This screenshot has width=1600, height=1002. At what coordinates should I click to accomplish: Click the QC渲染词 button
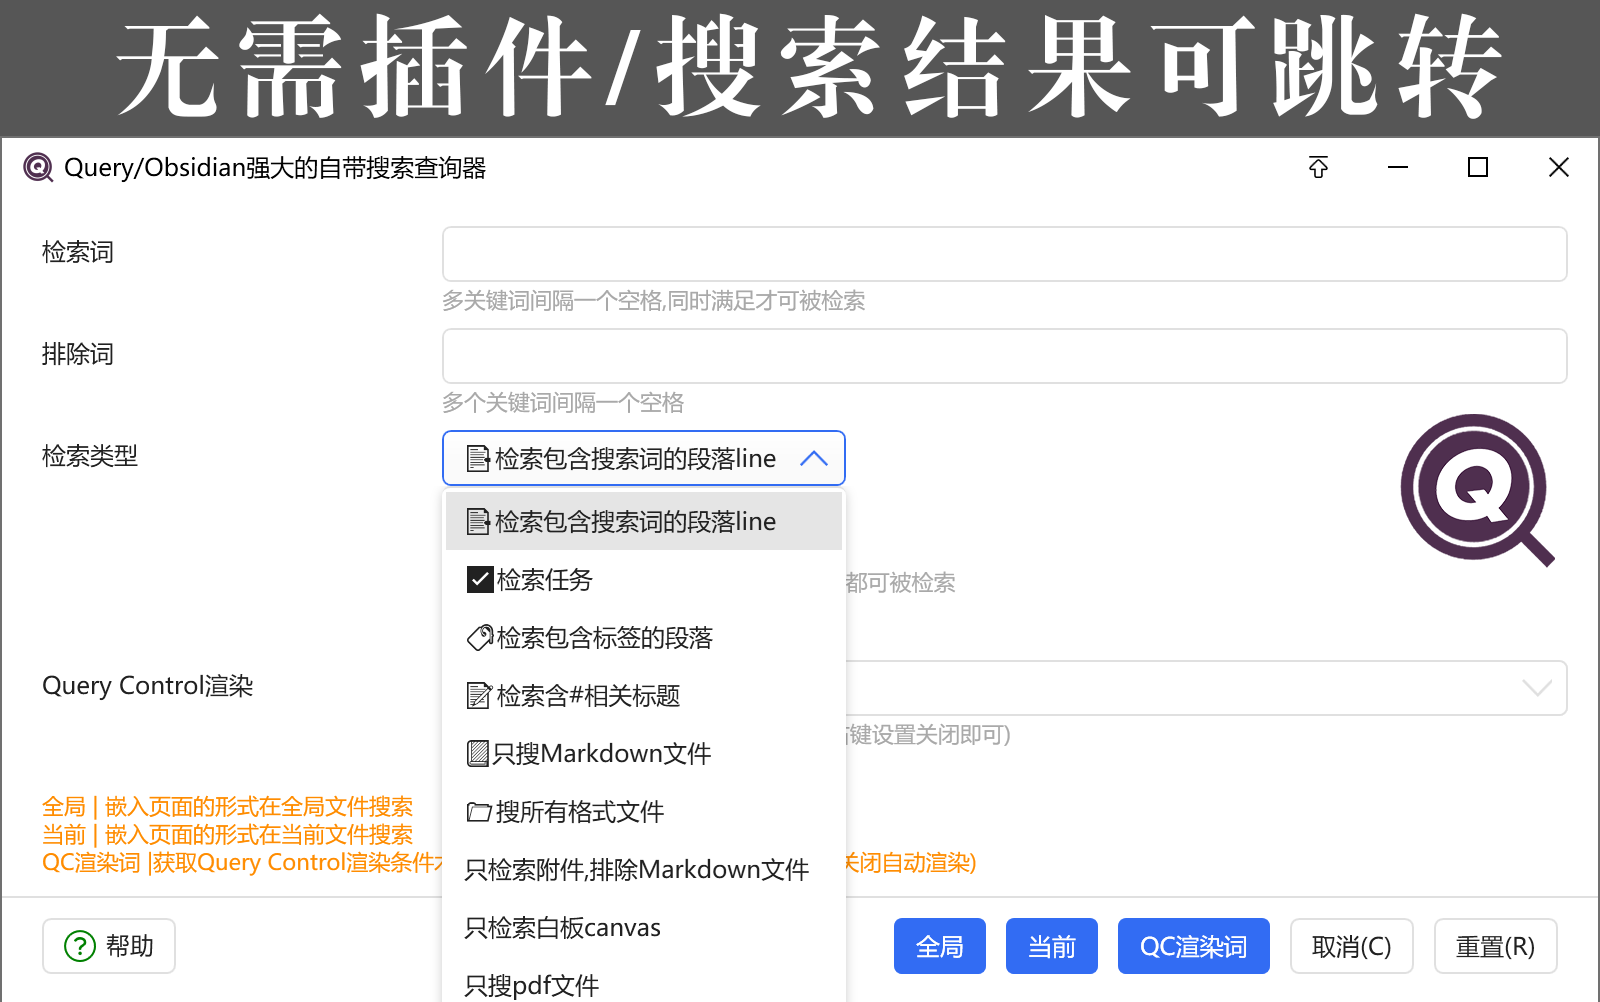1194,946
